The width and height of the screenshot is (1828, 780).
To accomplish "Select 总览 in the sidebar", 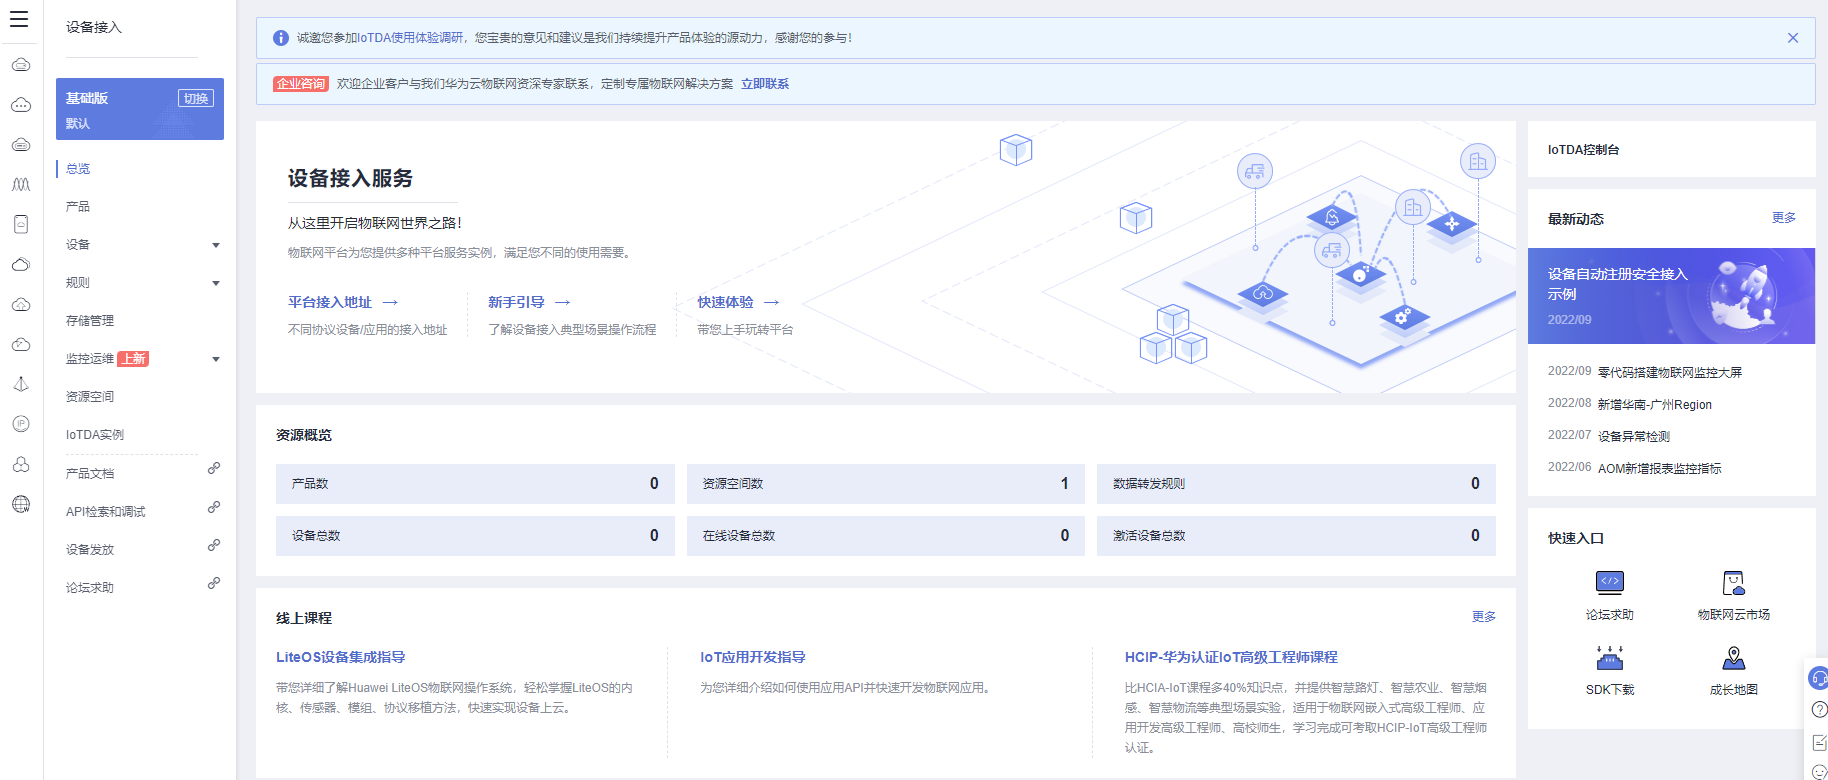I will click(x=78, y=169).
